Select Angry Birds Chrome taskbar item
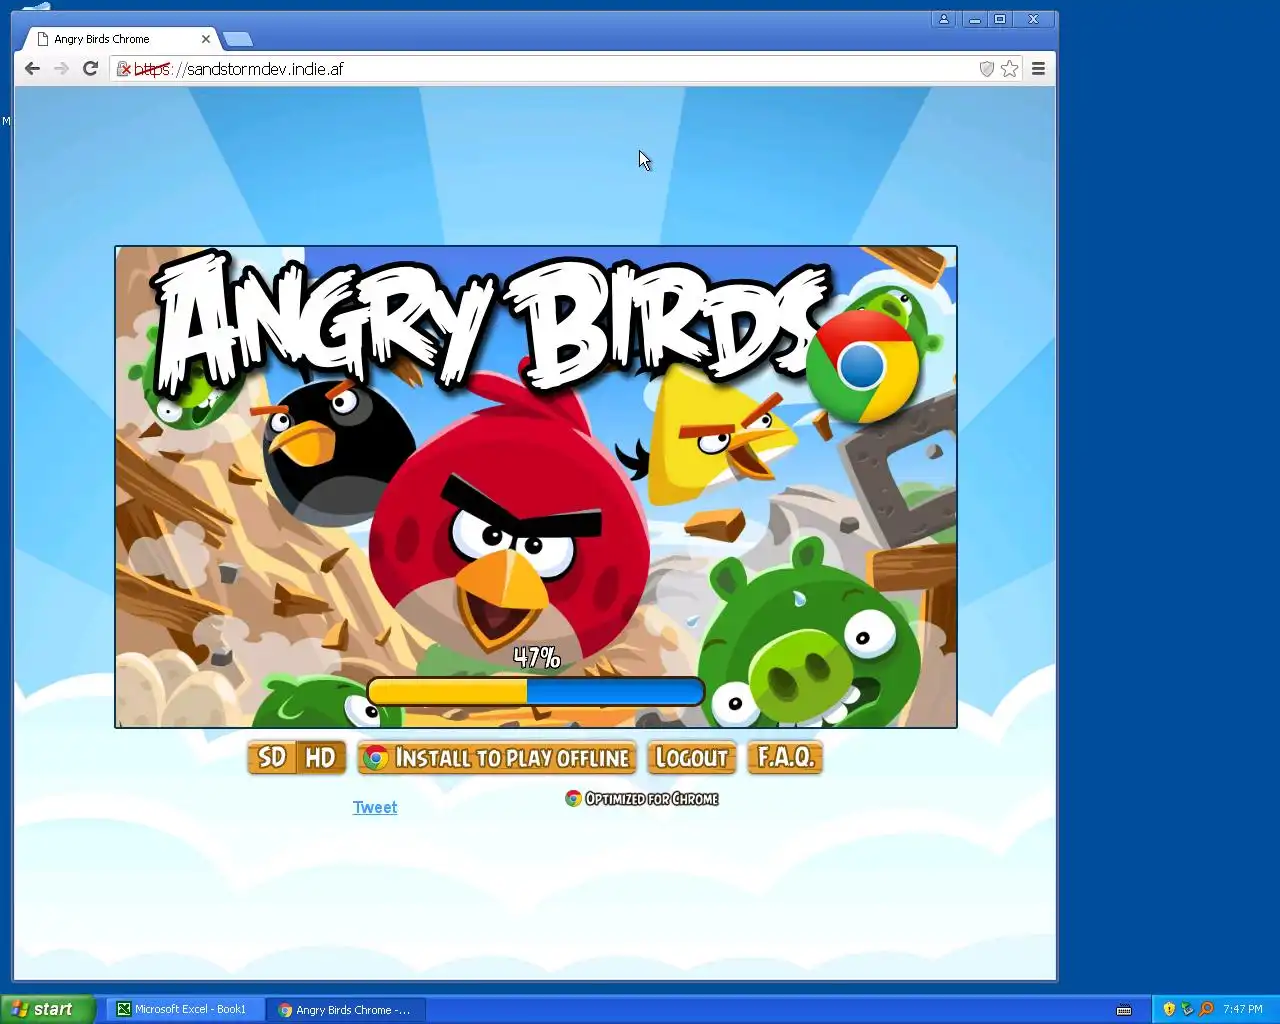 point(347,1009)
